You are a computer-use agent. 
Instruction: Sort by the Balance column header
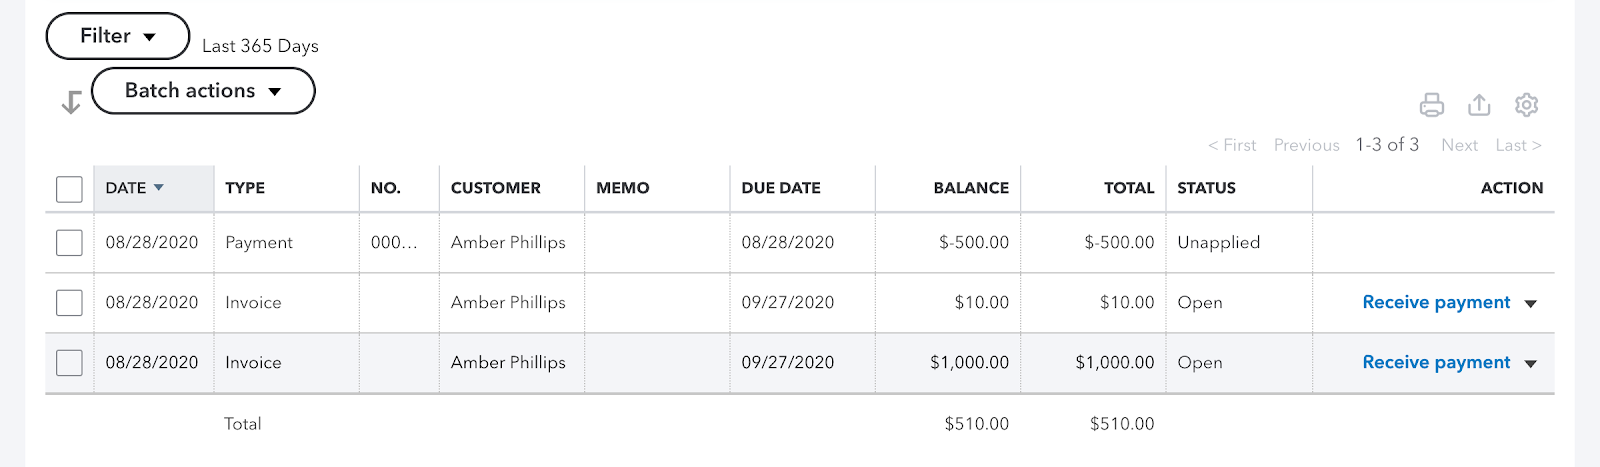[971, 188]
